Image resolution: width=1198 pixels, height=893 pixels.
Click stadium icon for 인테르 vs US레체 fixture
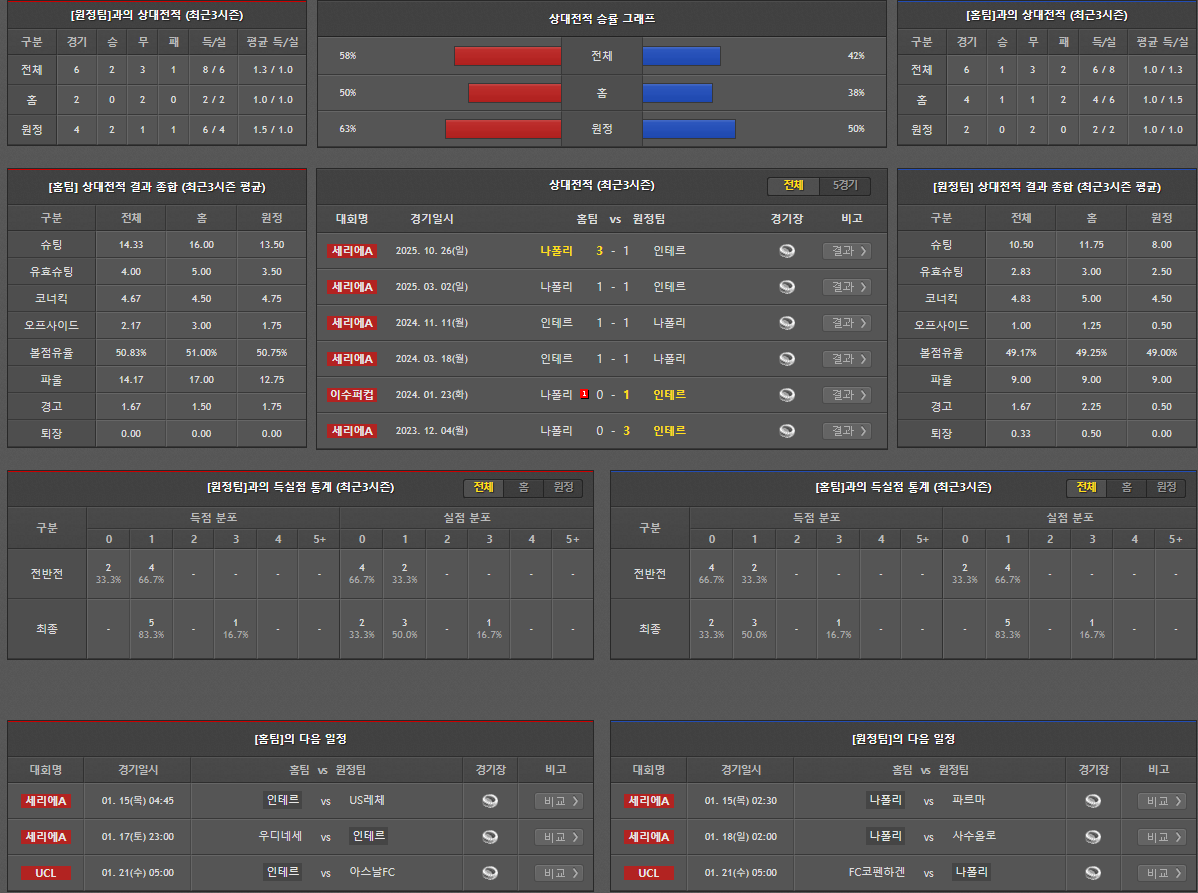click(x=490, y=801)
